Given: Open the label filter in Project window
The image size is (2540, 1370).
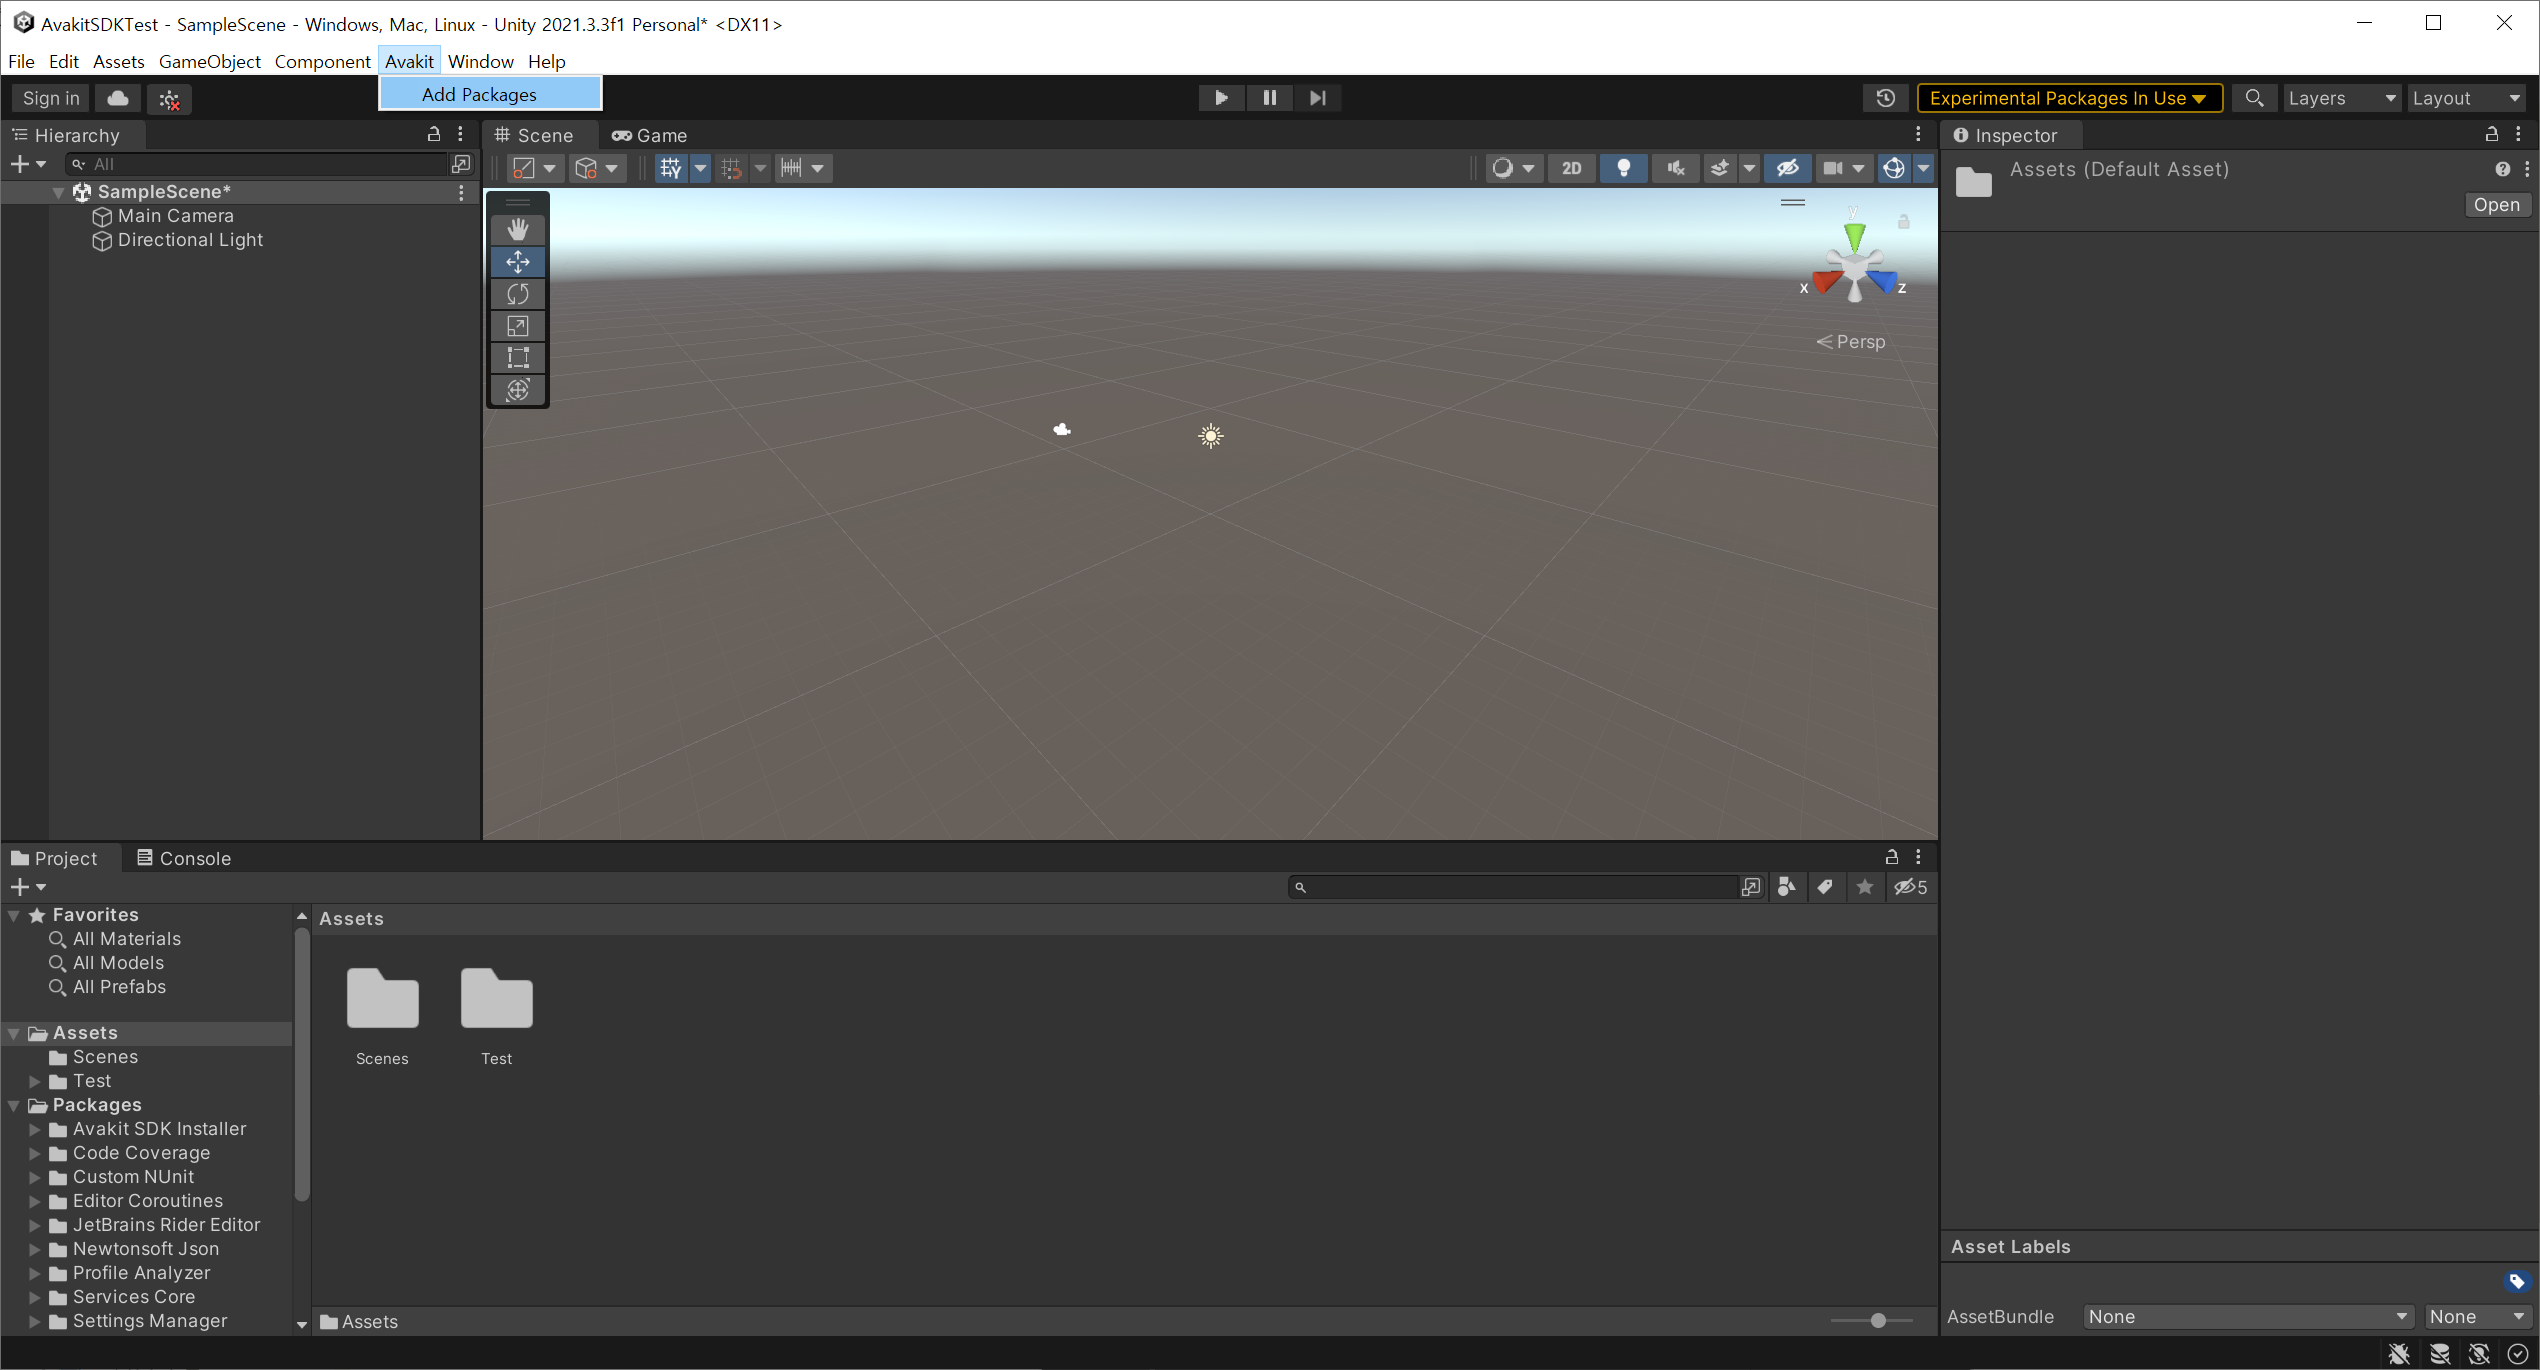Looking at the screenshot, I should 1826,887.
